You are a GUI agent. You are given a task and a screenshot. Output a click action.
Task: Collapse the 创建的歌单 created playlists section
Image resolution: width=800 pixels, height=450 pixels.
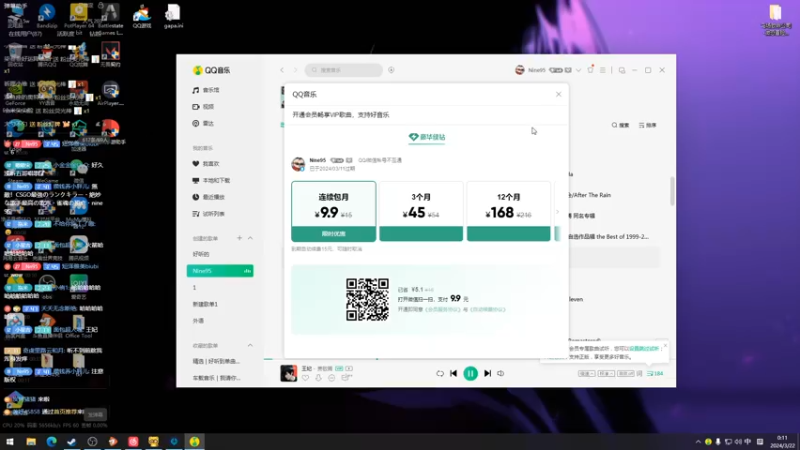click(250, 238)
